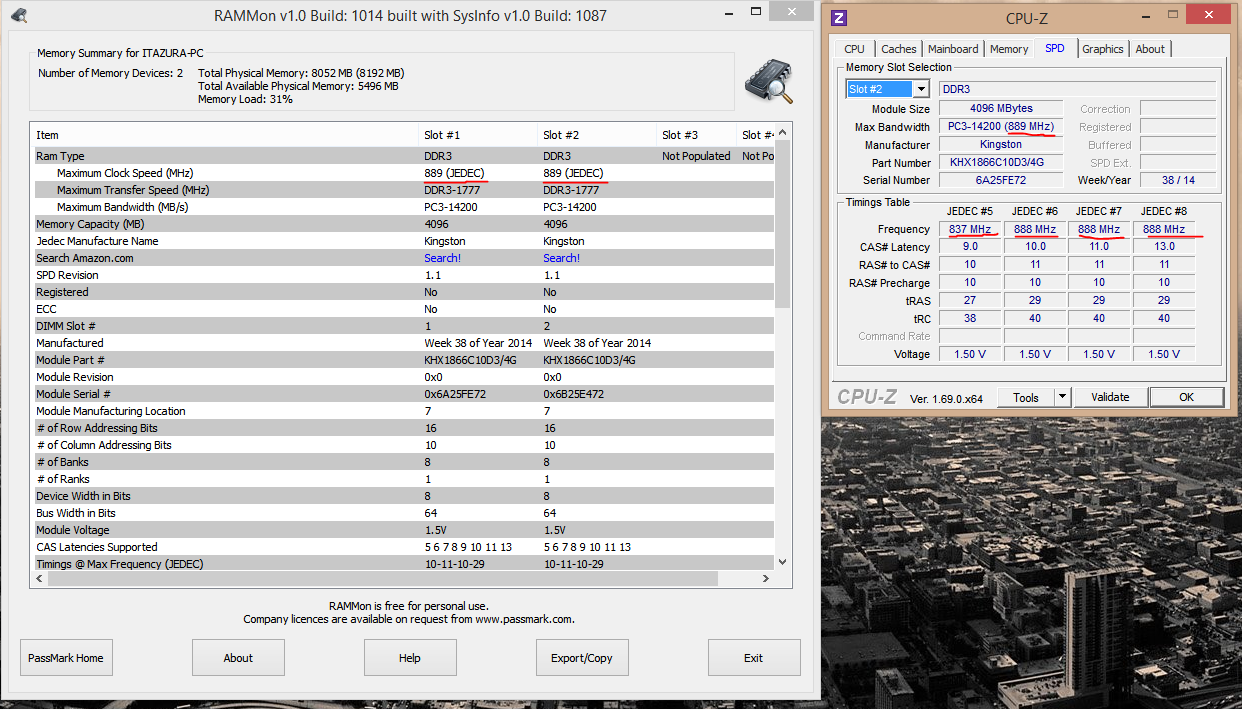Click the Serial Number 6A25FE72 field
Viewport: 1242px width, 709px height.
1001,180
